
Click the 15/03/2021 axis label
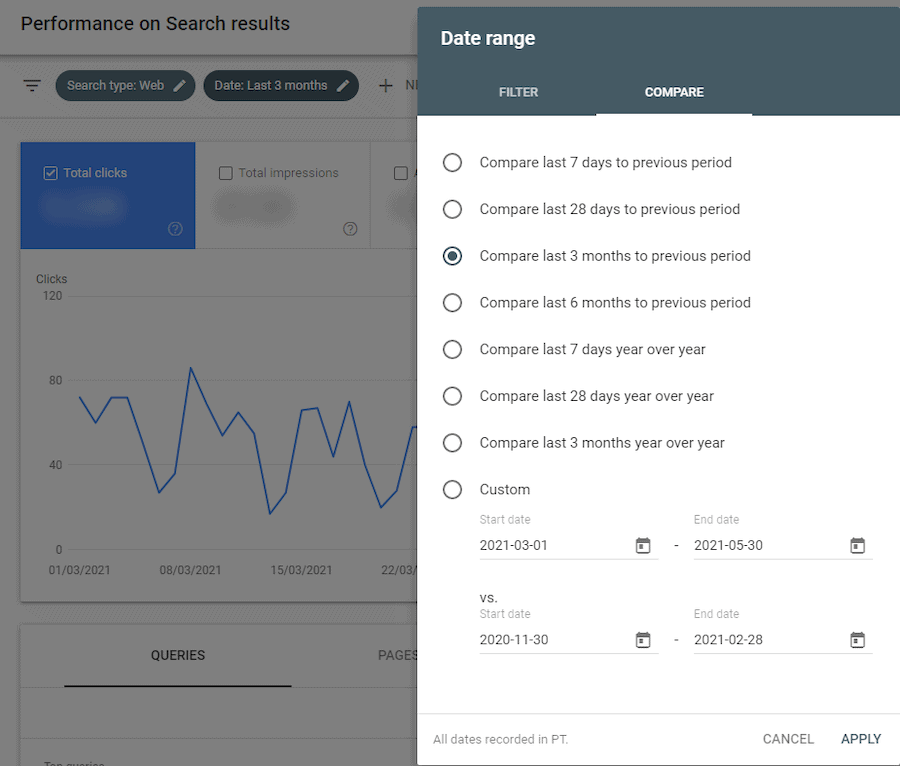301,570
